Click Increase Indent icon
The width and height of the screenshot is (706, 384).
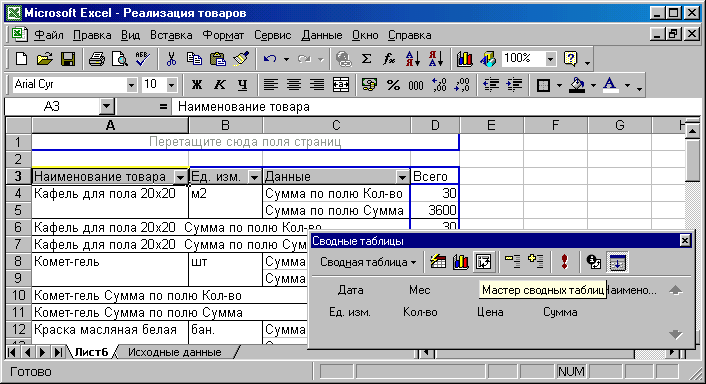[x=514, y=85]
